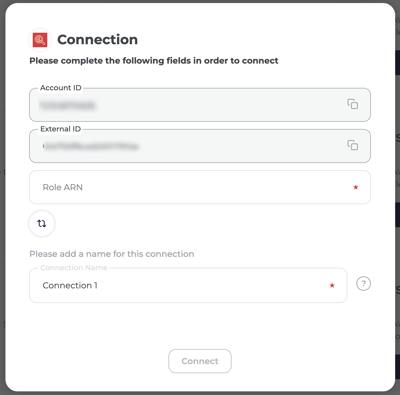Viewport: 400px width, 395px height.
Task: Click the blurred Account ID value
Action: (x=68, y=106)
